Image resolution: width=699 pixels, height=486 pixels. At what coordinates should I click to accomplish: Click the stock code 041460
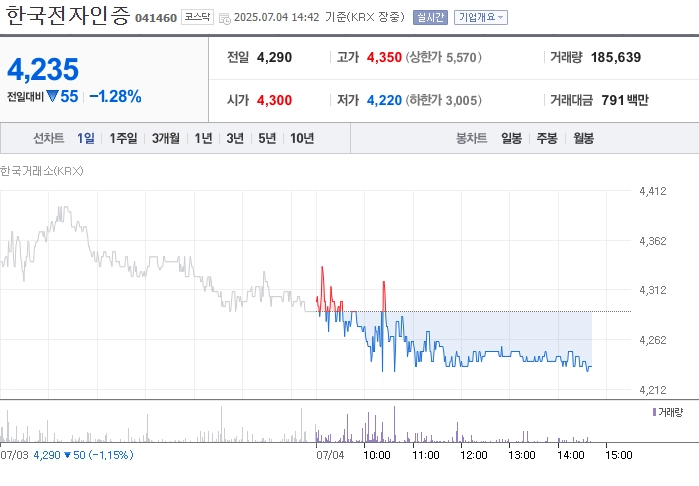tap(156, 18)
